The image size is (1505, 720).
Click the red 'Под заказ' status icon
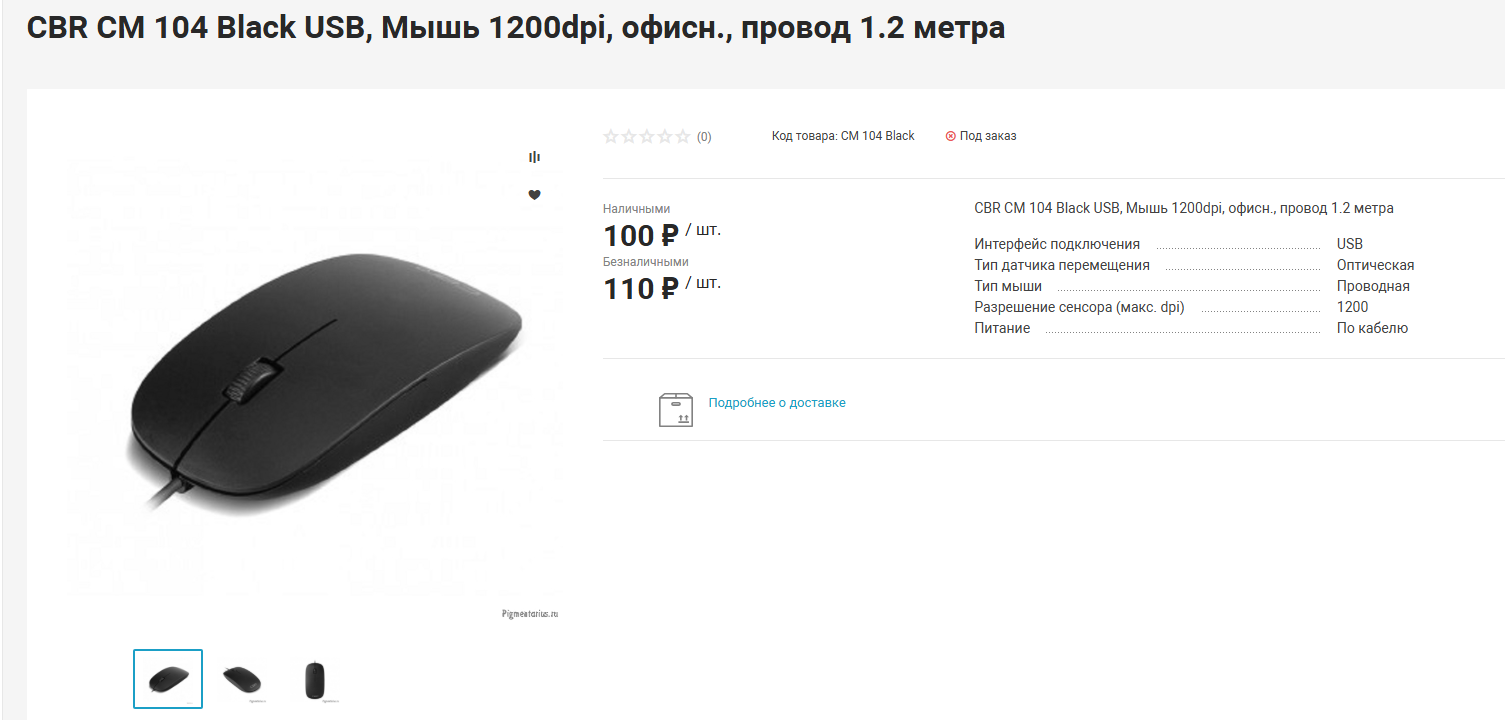[x=950, y=136]
